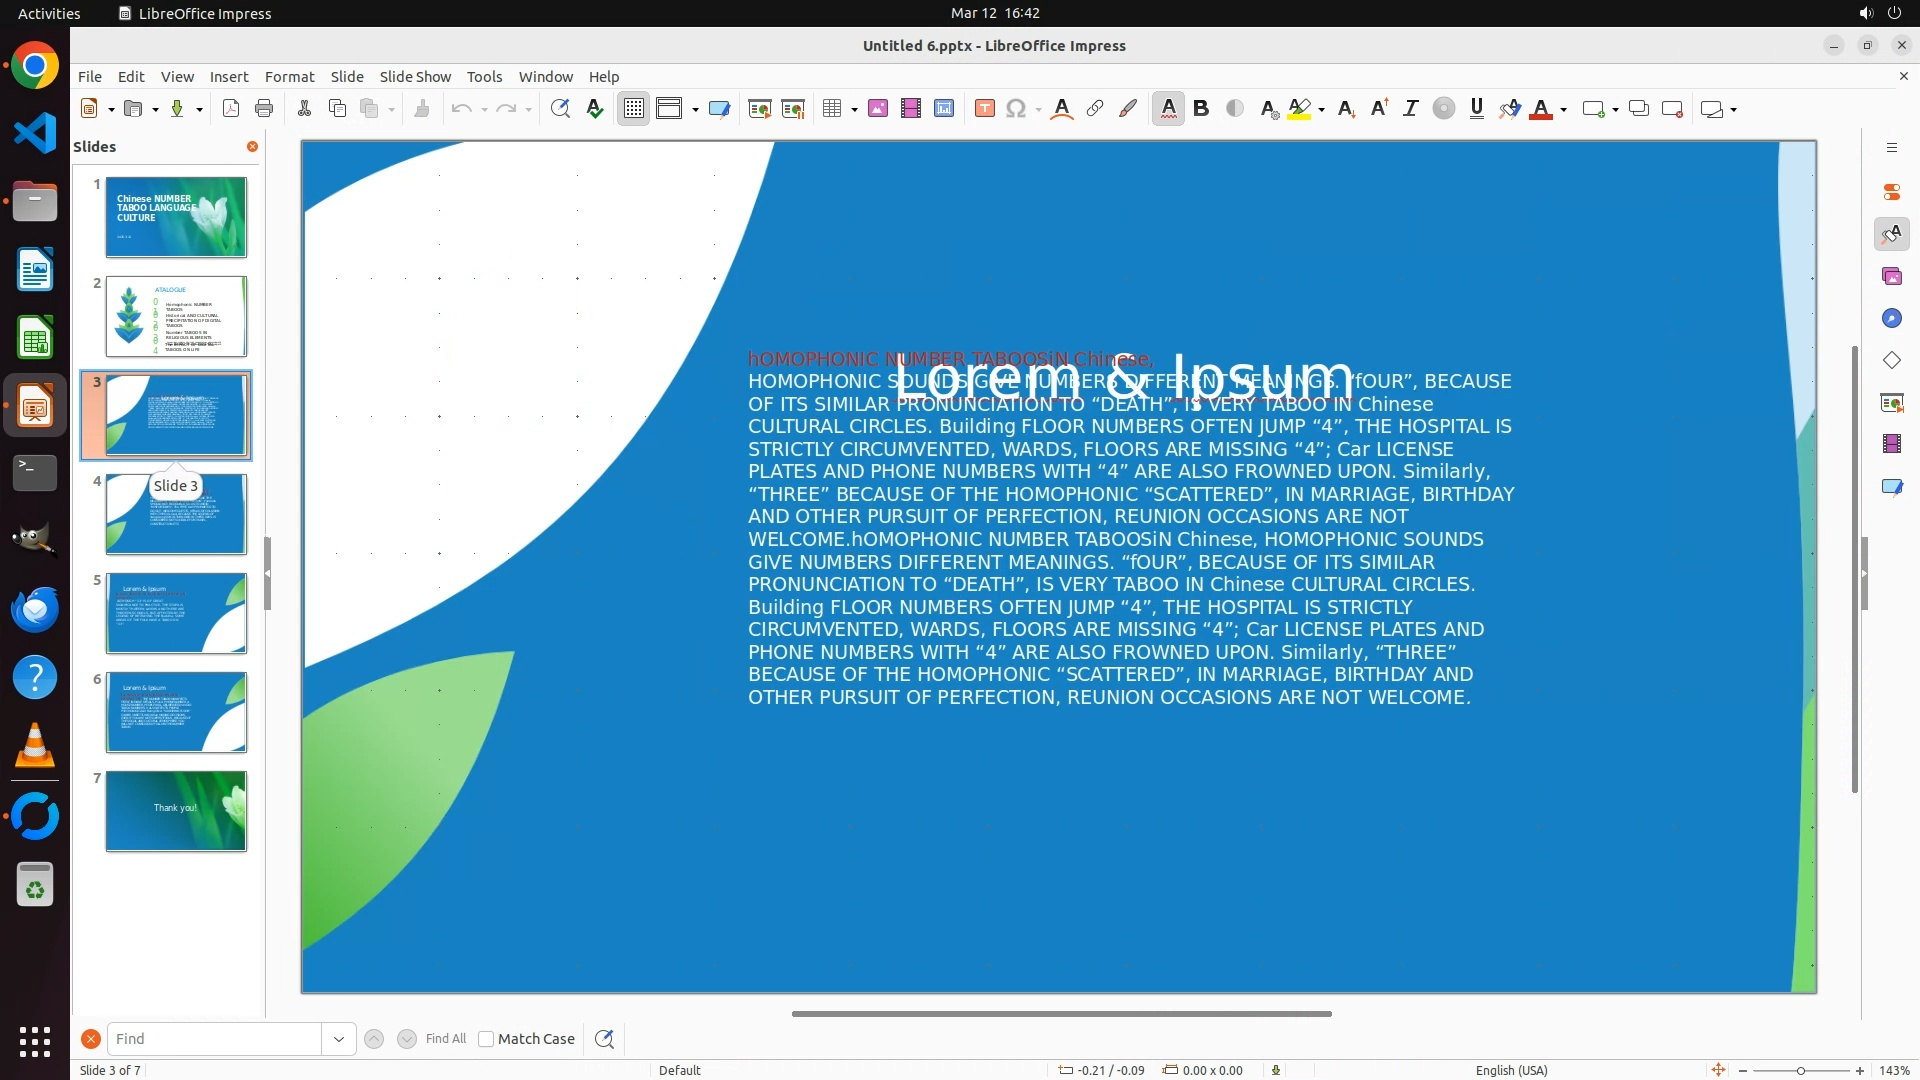Viewport: 1920px width, 1080px height.
Task: Enable the Match Case checkbox
Action: point(486,1039)
